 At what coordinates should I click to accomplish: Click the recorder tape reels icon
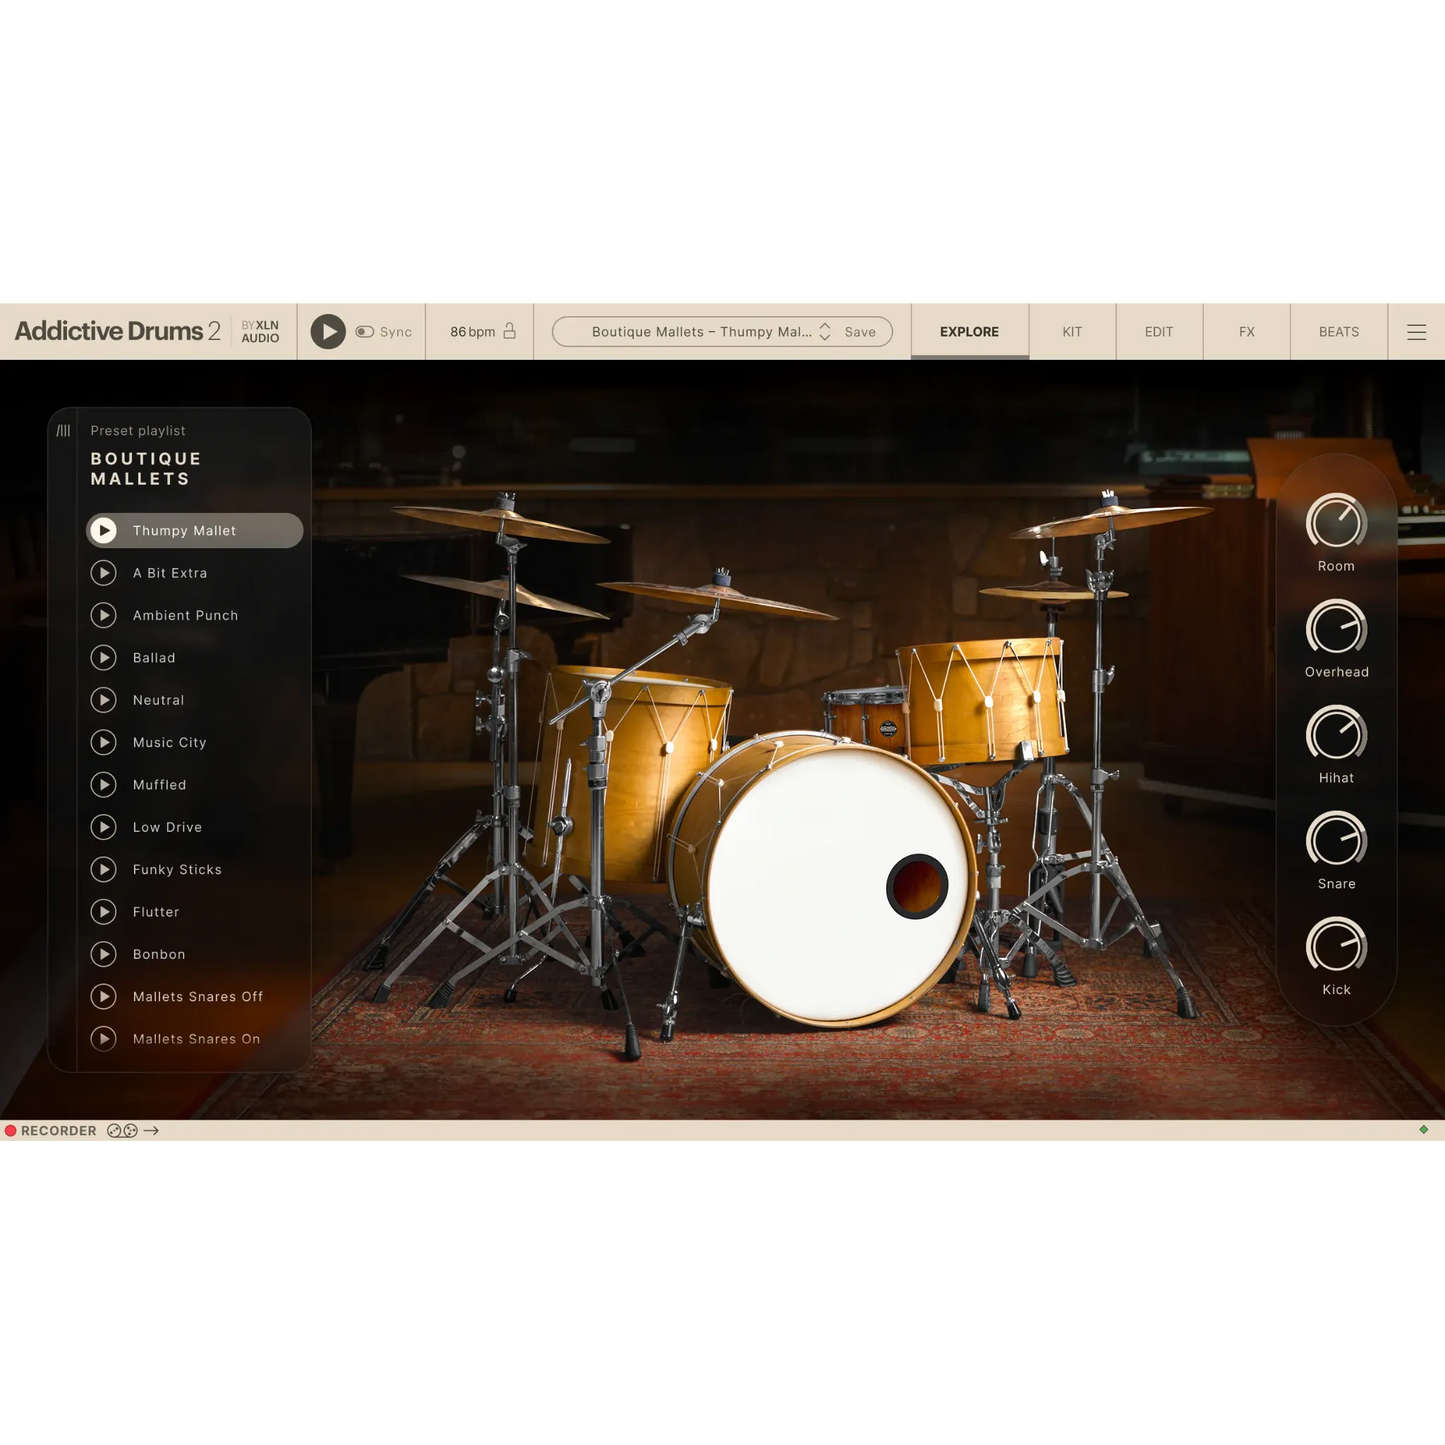coord(122,1131)
